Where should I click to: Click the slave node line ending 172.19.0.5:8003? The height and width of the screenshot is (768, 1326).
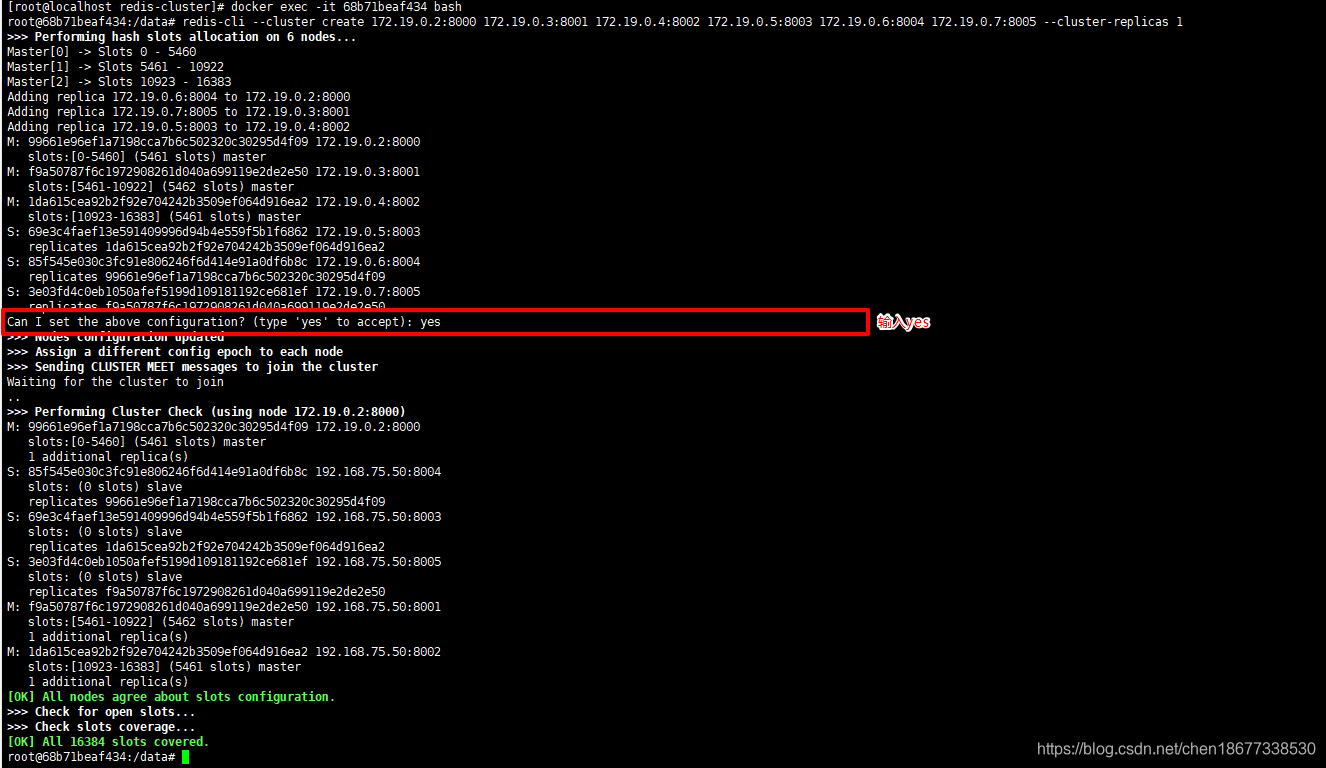tap(213, 232)
